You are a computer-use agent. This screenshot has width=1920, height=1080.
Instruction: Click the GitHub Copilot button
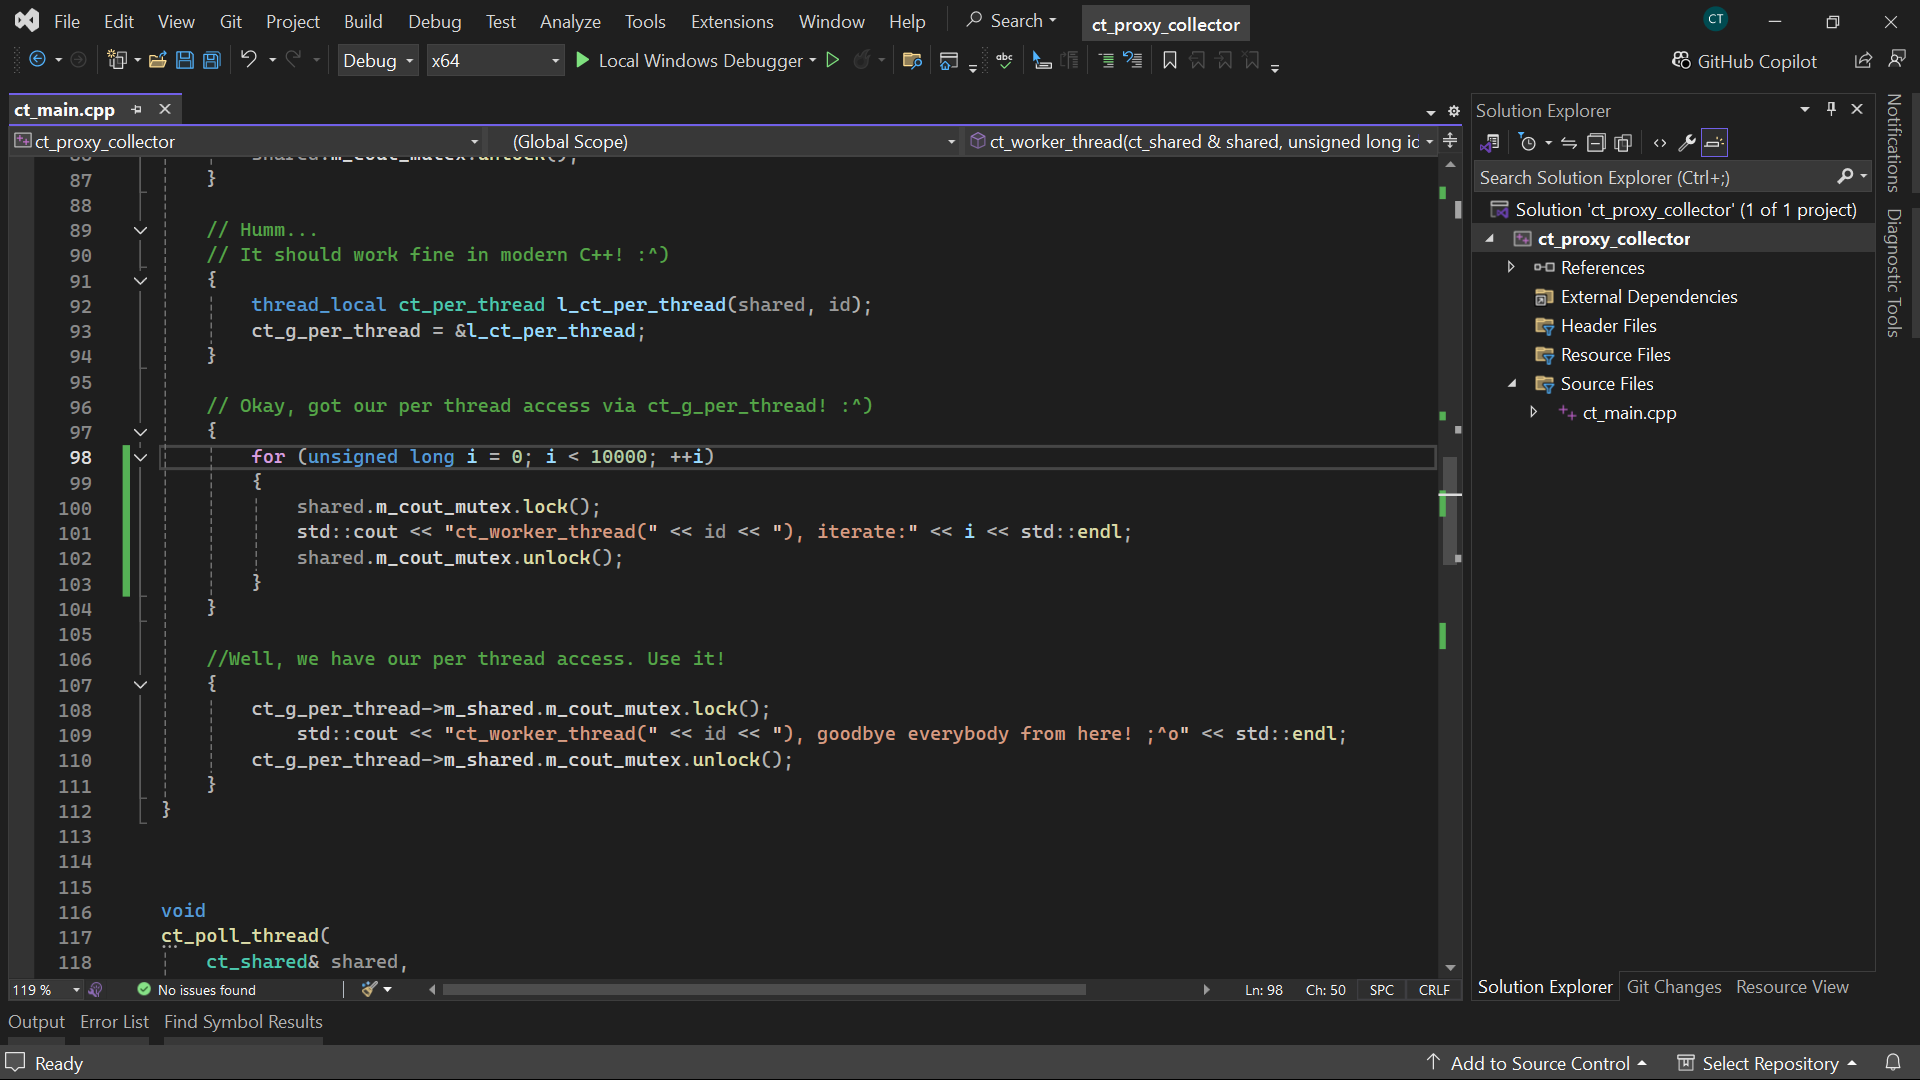point(1744,61)
